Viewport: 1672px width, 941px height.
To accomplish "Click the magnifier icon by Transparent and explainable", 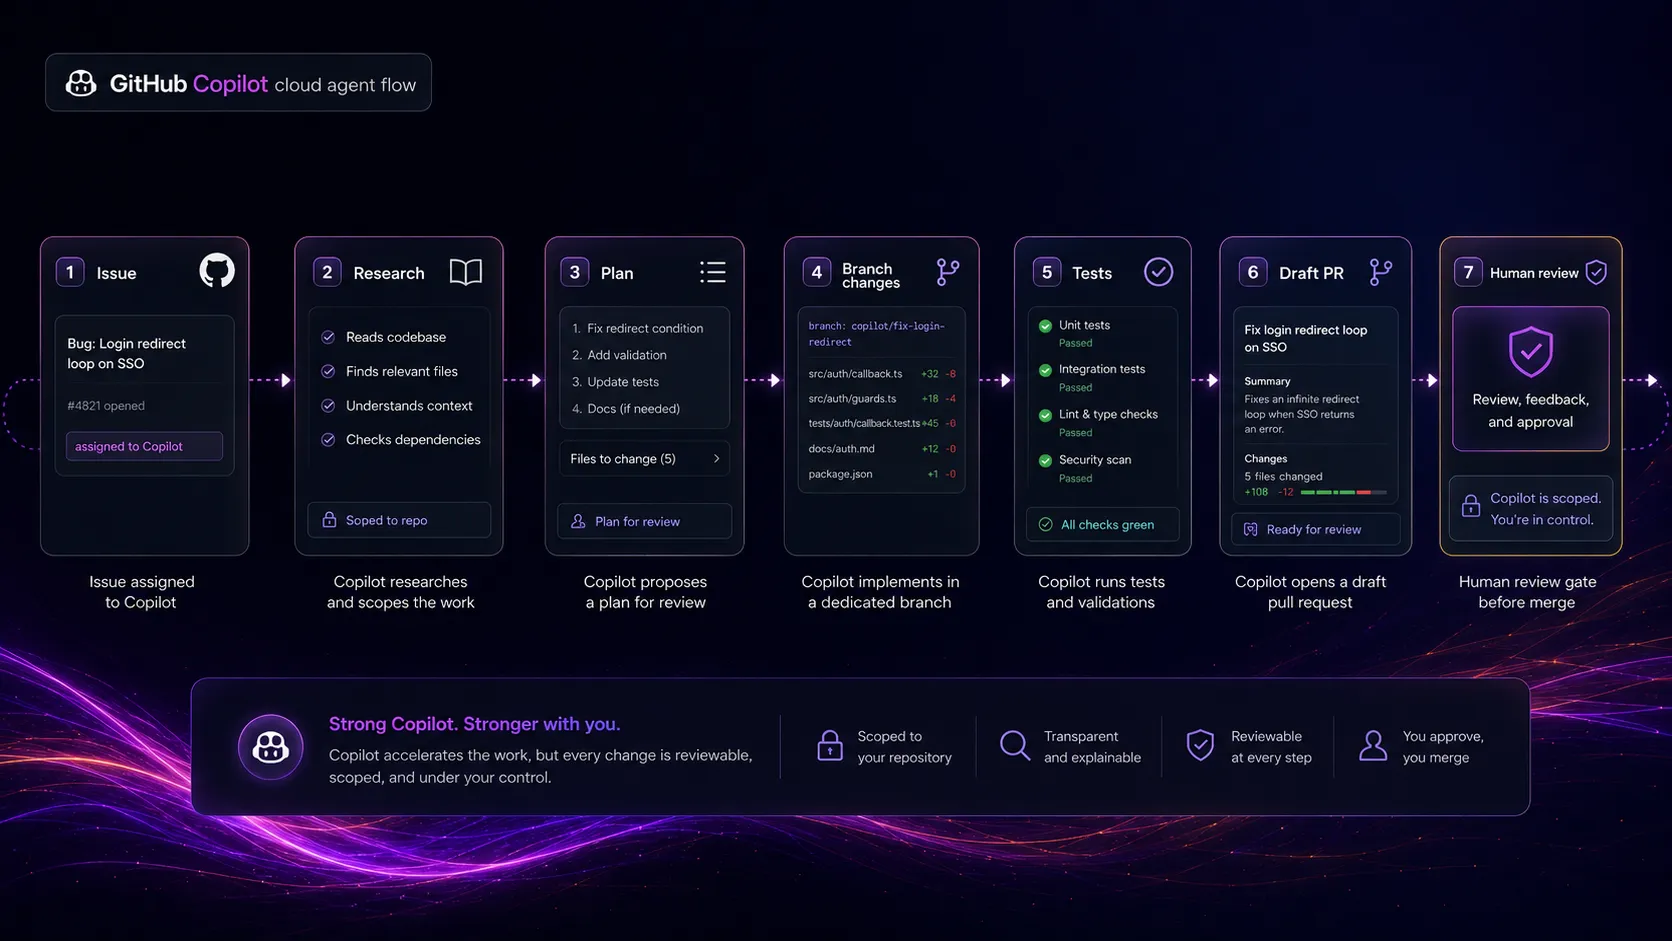I will (1015, 746).
